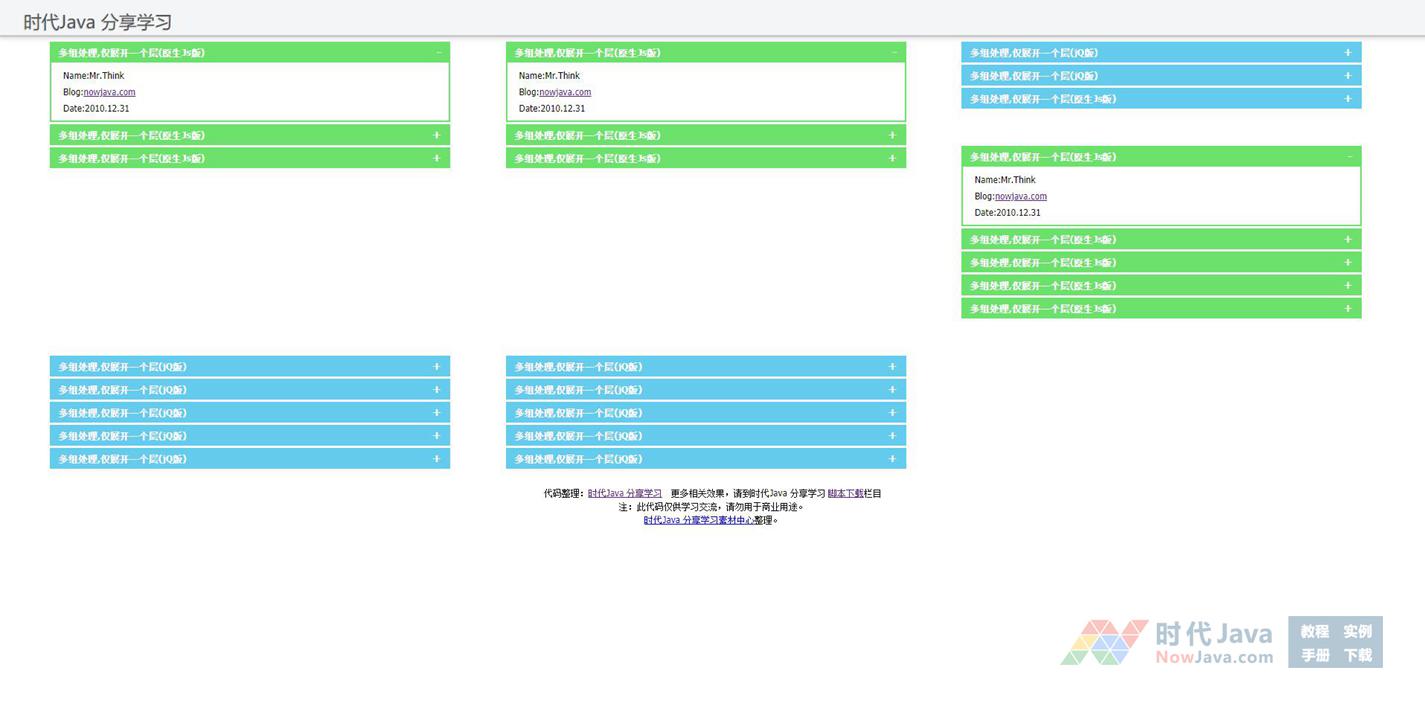
Task: Click the plus icon on the first top-right blue bar
Action: [x=1348, y=53]
